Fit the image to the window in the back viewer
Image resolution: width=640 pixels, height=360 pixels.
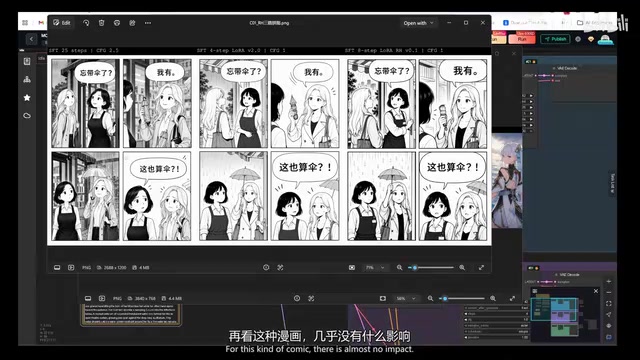383,298
